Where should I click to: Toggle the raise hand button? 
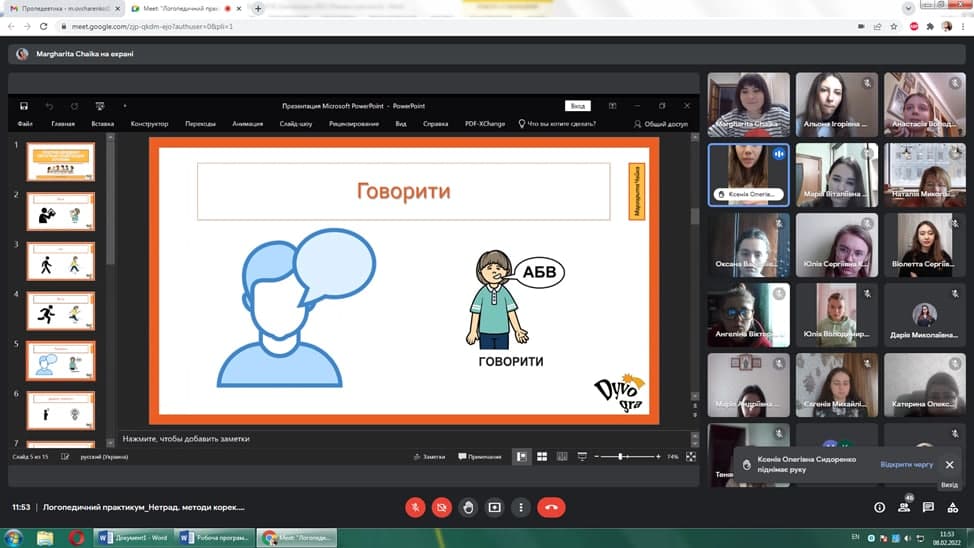coord(468,507)
